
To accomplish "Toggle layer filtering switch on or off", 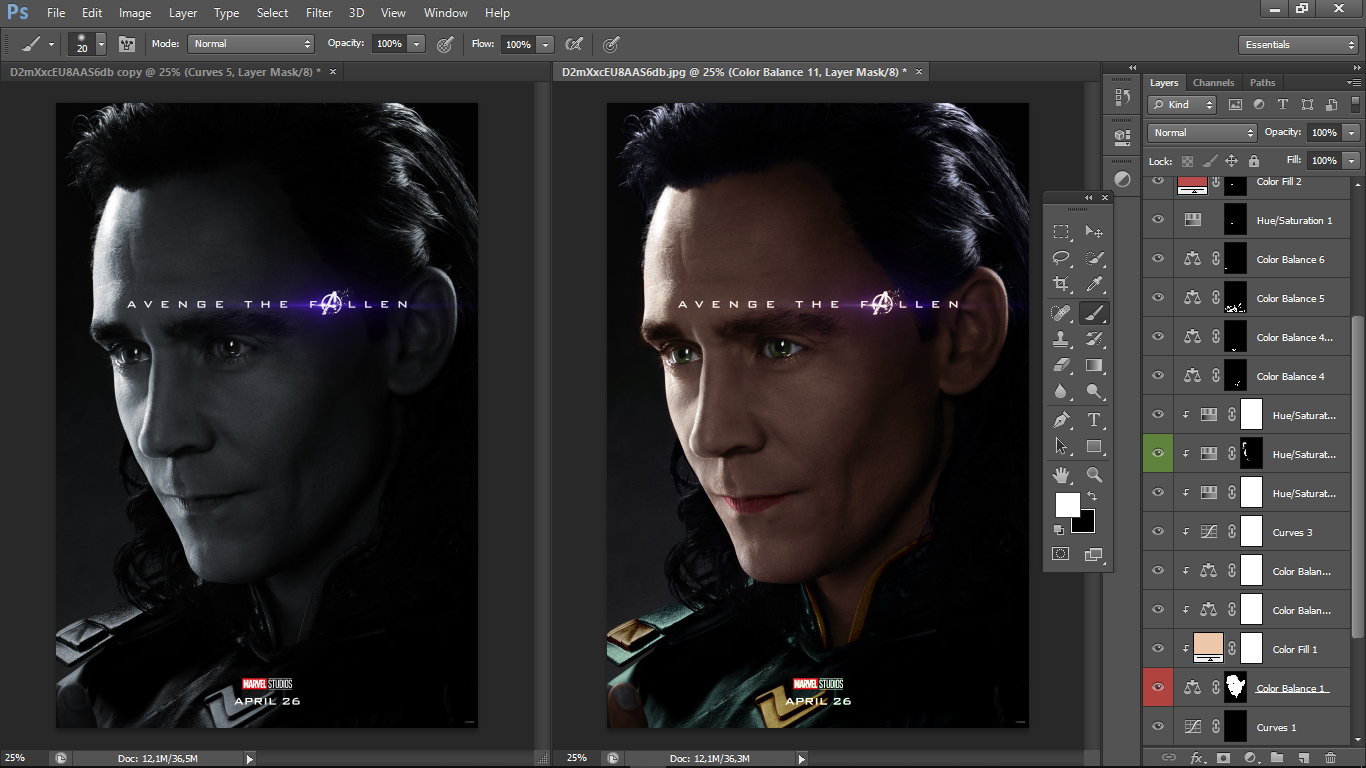I will click(1356, 104).
